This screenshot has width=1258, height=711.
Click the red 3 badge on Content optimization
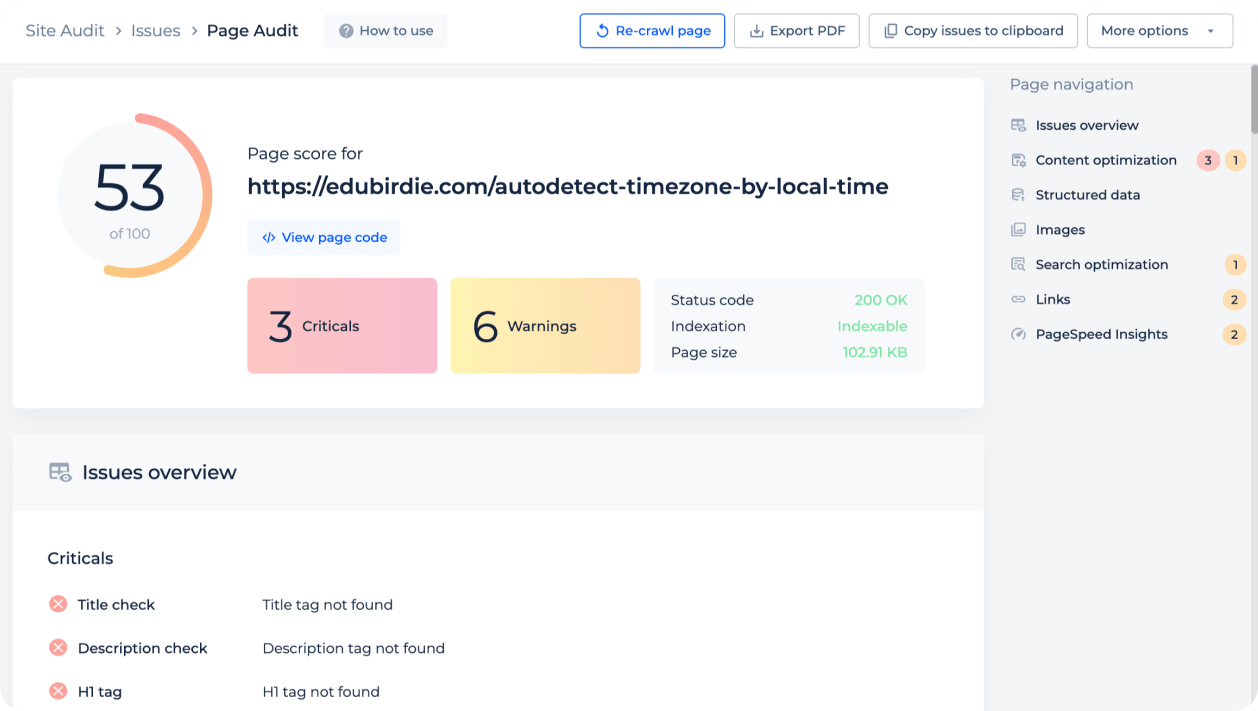[x=1208, y=160]
